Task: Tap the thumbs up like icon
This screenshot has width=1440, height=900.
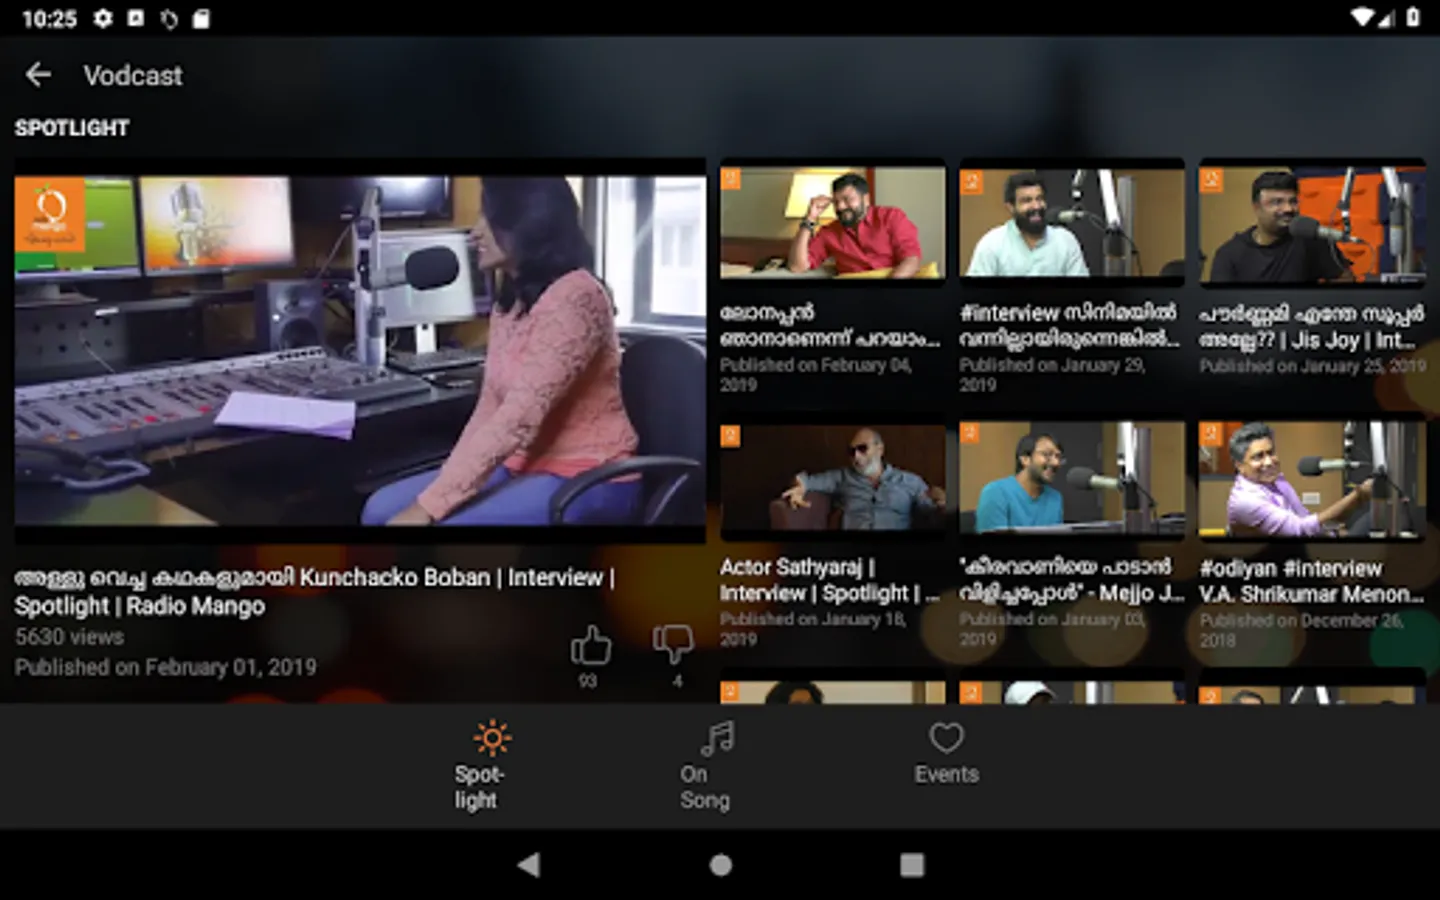Action: (x=590, y=646)
